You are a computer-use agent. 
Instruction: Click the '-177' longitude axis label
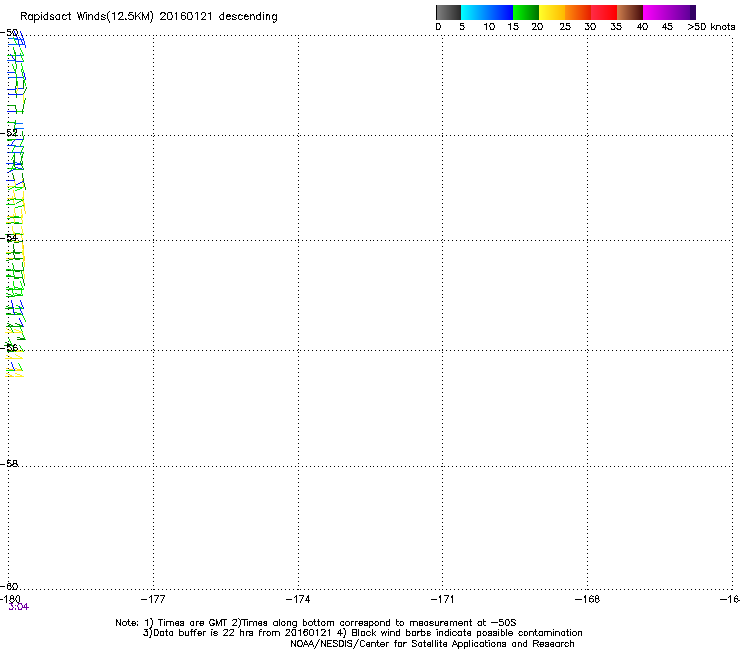pos(153,599)
